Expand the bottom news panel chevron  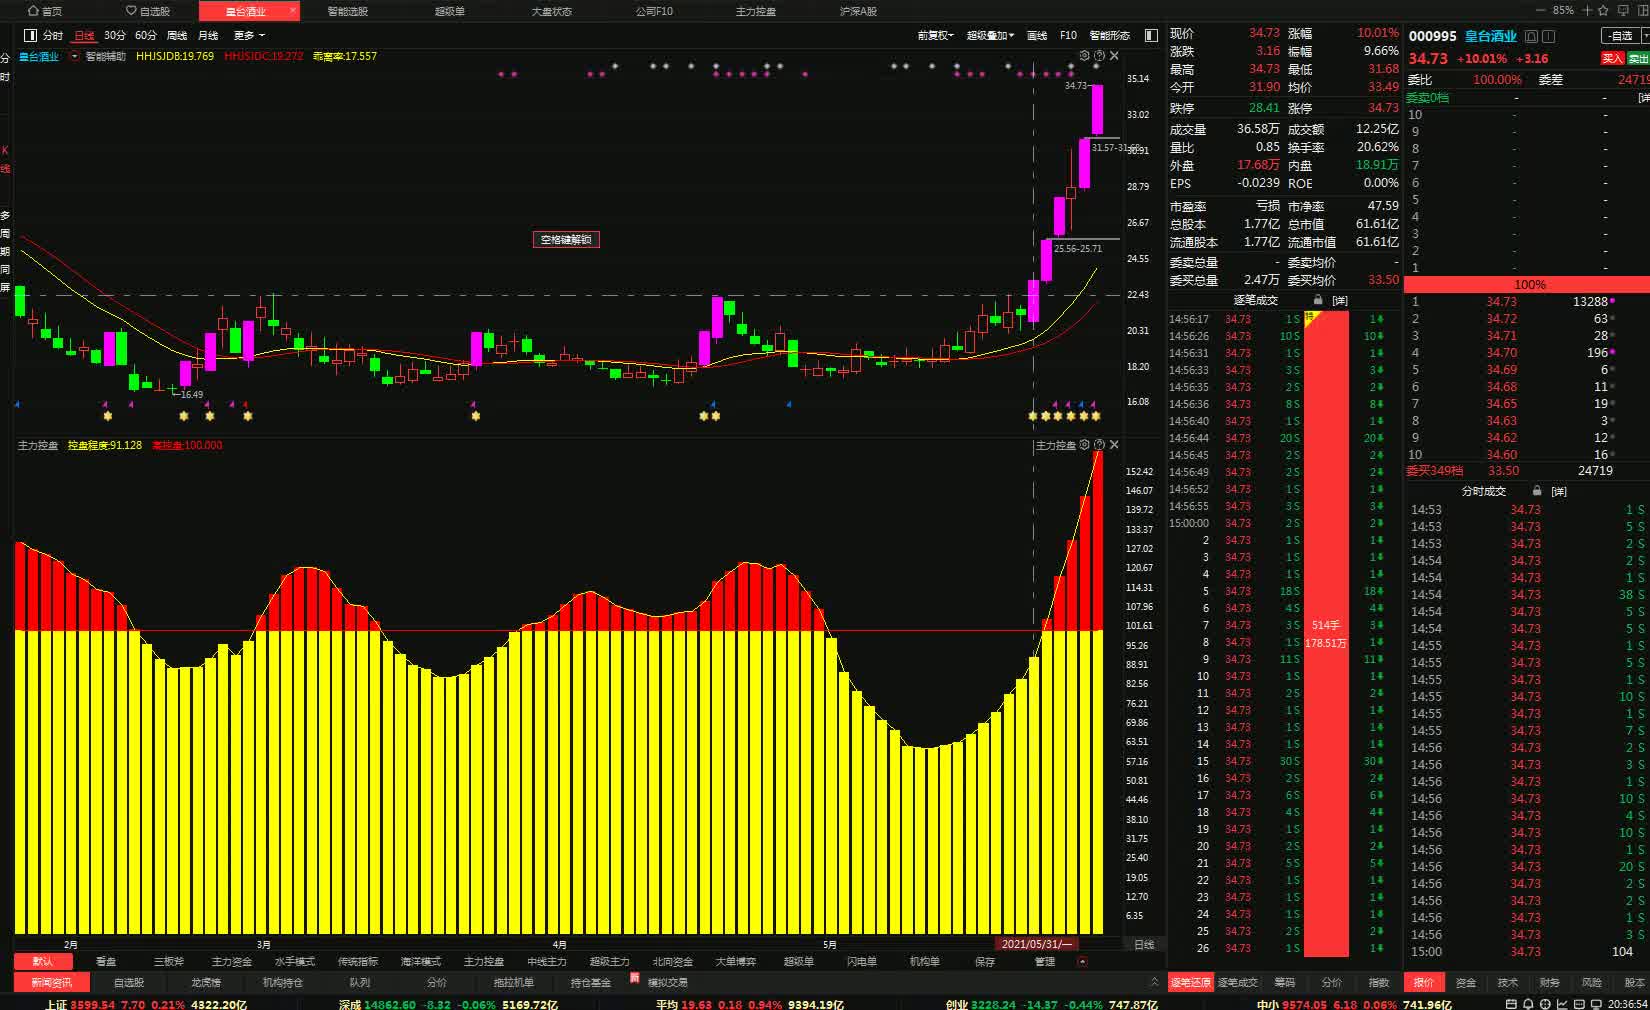(x=1154, y=982)
